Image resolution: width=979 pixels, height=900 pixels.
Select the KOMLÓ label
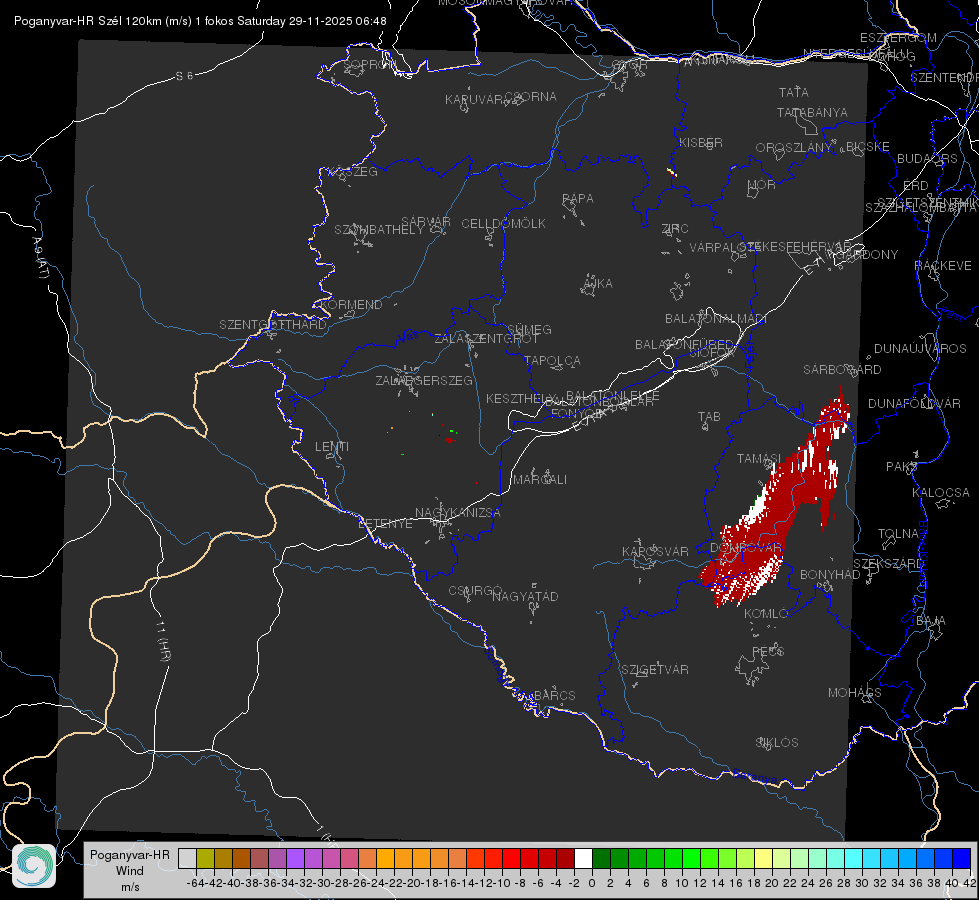click(766, 614)
